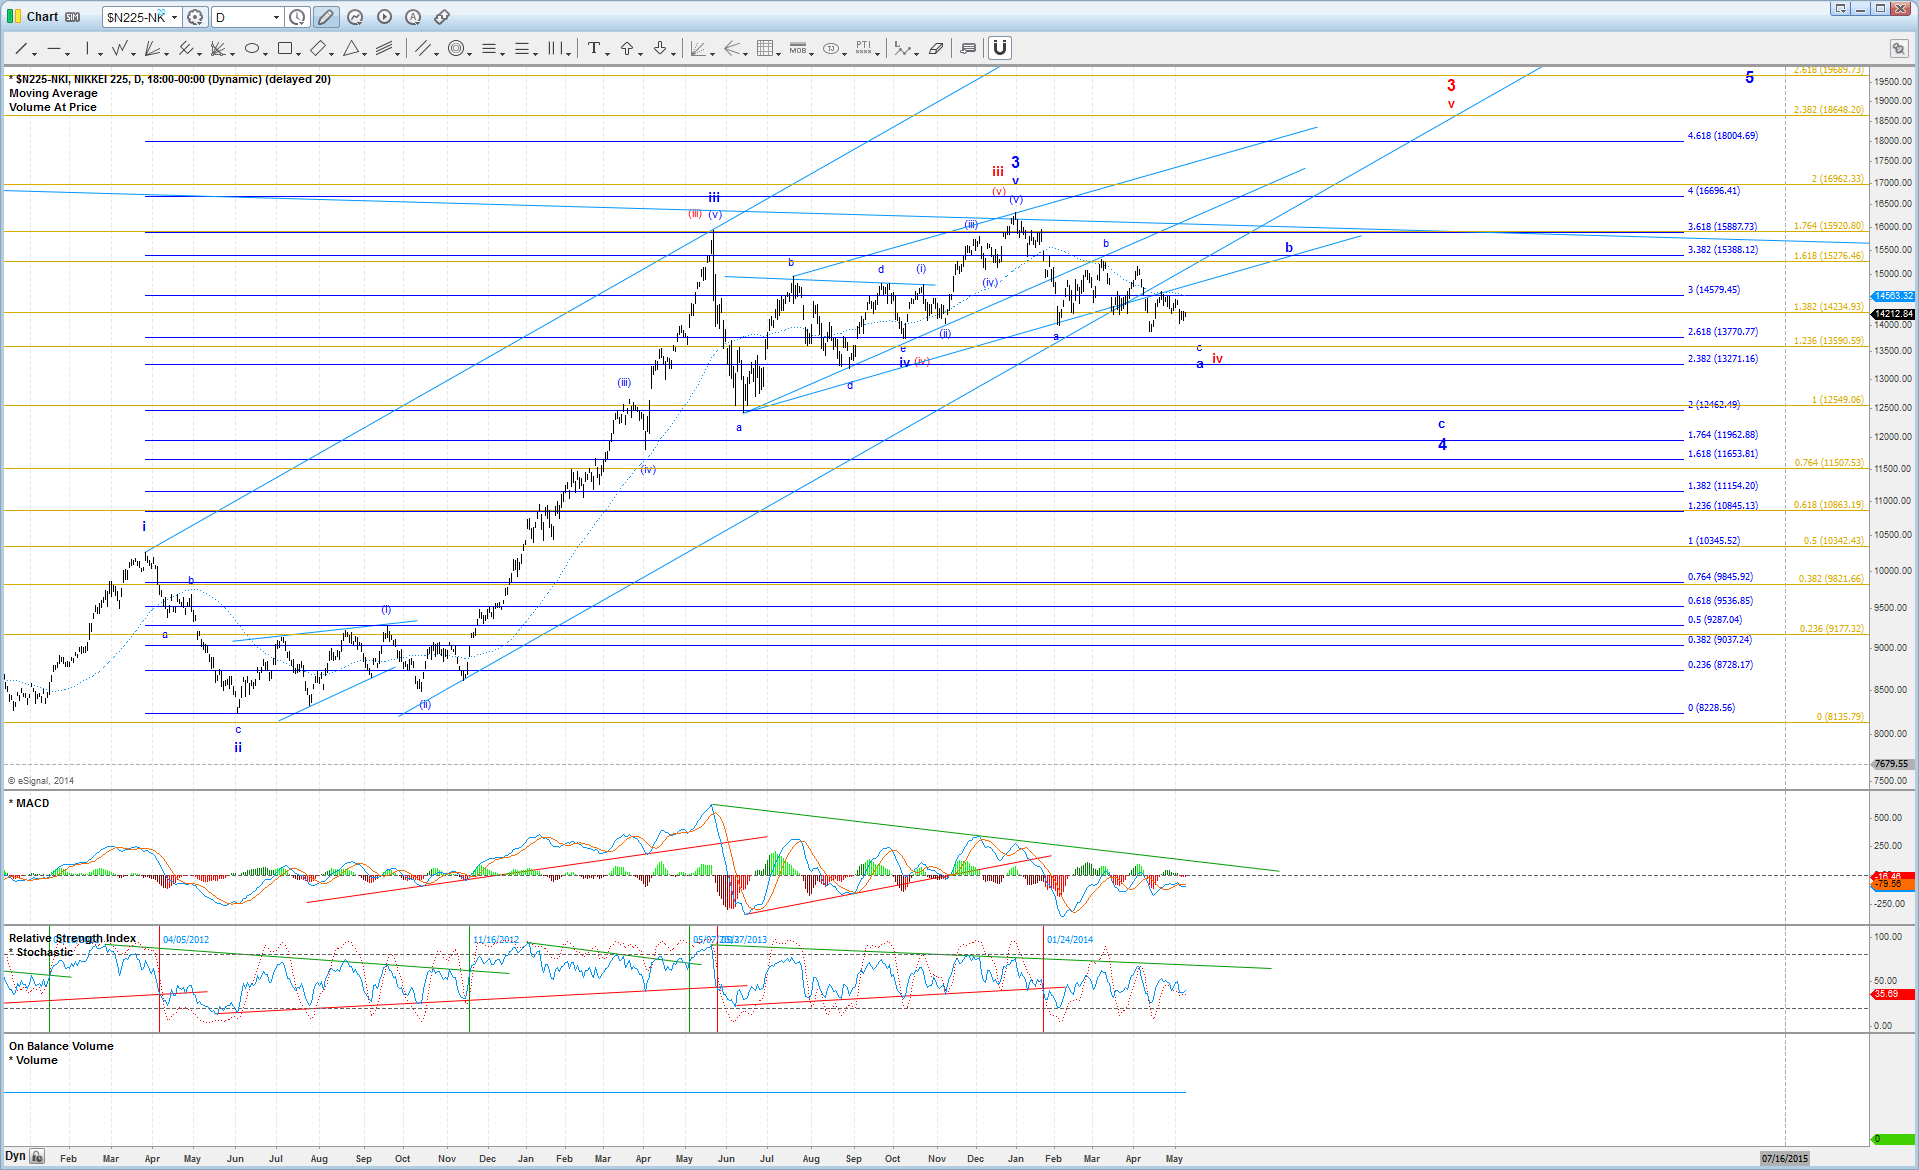The image size is (1919, 1170).
Task: Select the triangle drawing tool
Action: pos(351,48)
